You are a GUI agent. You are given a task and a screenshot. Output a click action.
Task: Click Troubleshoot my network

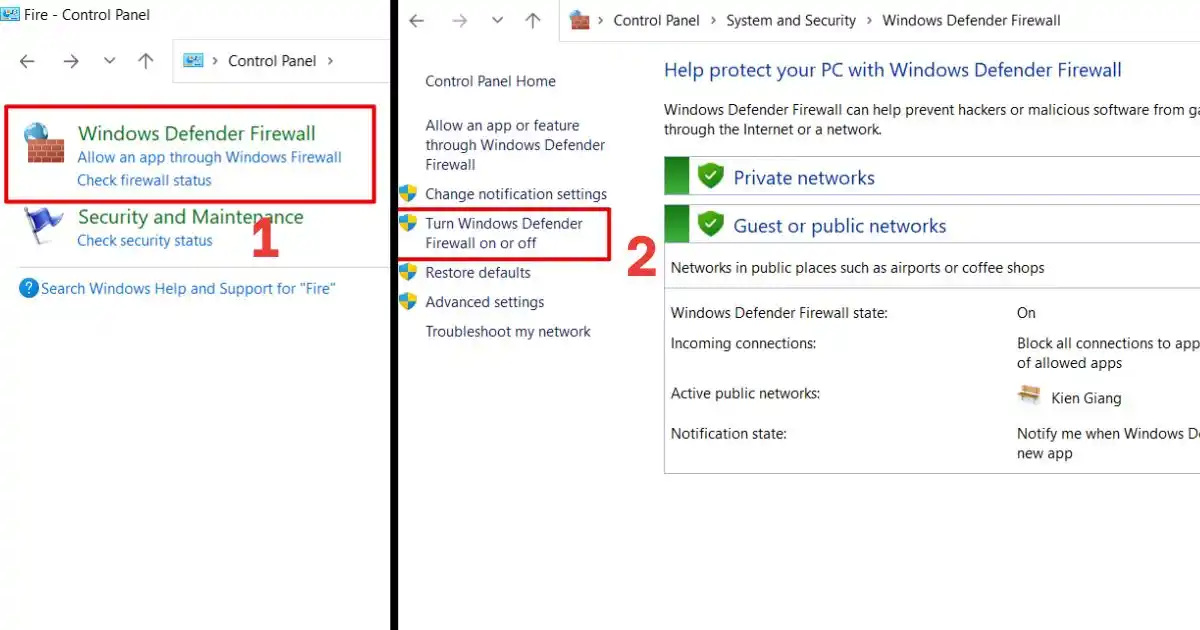click(508, 332)
